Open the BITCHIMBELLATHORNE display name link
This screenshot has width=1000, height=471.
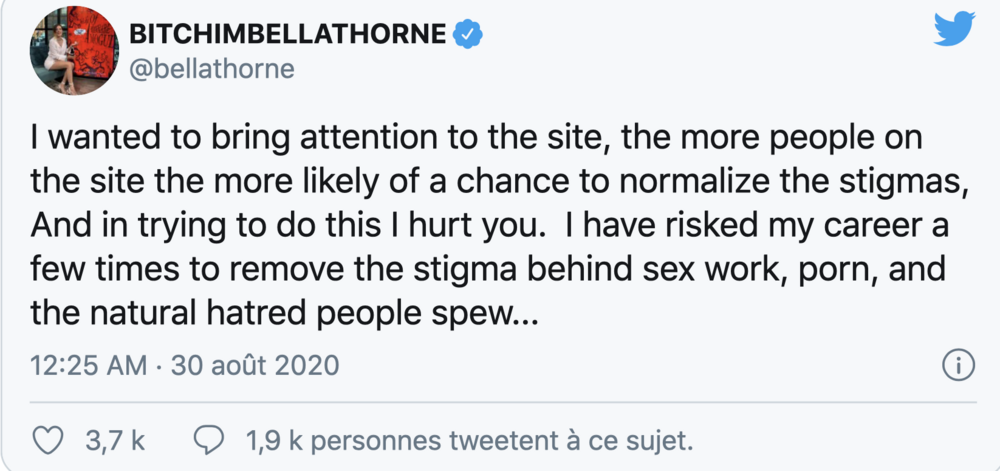tap(288, 33)
